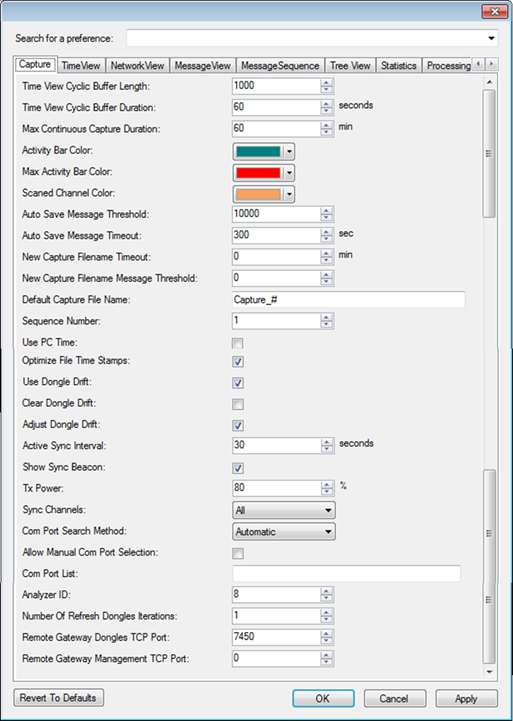Viewport: 513px width, 721px height.
Task: Click the Time View Cyclic Buffer Length stepper
Action: [x=326, y=86]
